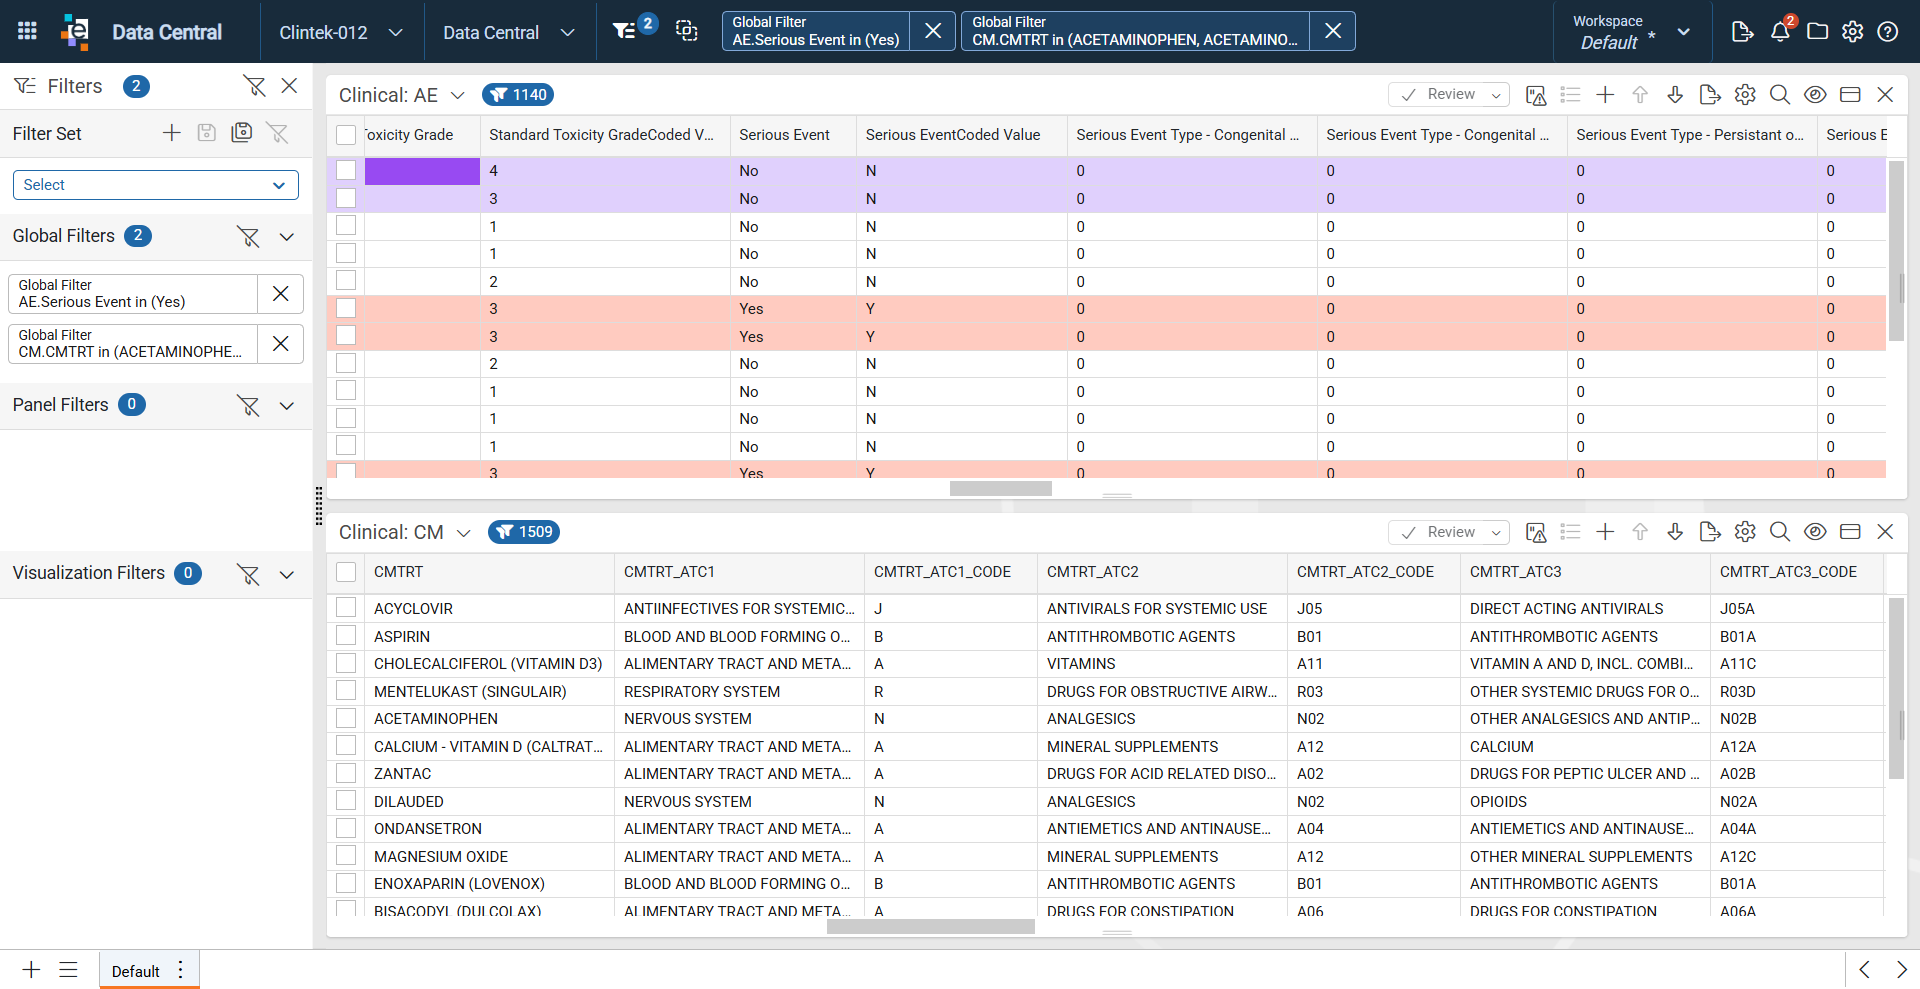Click the purple Toxicity Grade color cell

tap(422, 171)
